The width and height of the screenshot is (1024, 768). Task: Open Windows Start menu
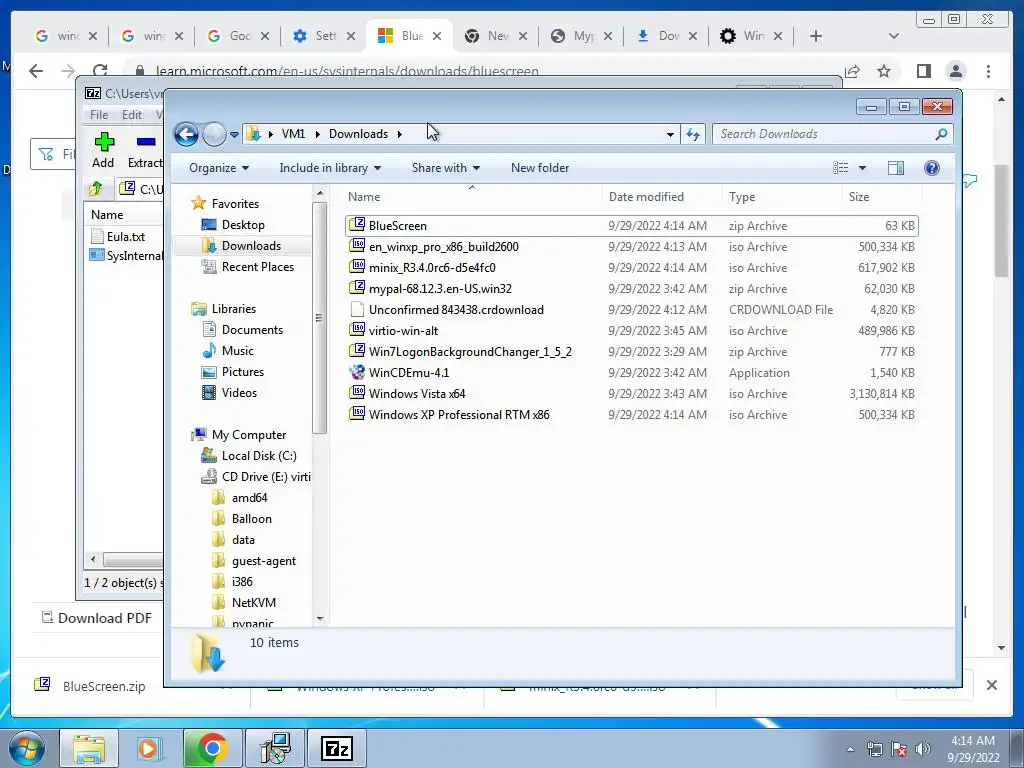(x=27, y=748)
